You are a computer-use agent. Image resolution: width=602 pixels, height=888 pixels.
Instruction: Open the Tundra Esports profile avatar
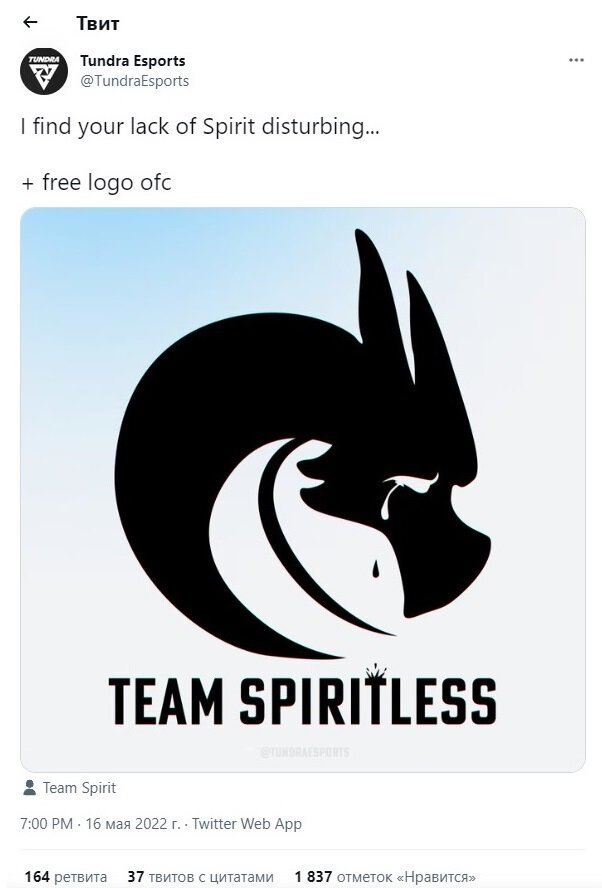click(44, 71)
